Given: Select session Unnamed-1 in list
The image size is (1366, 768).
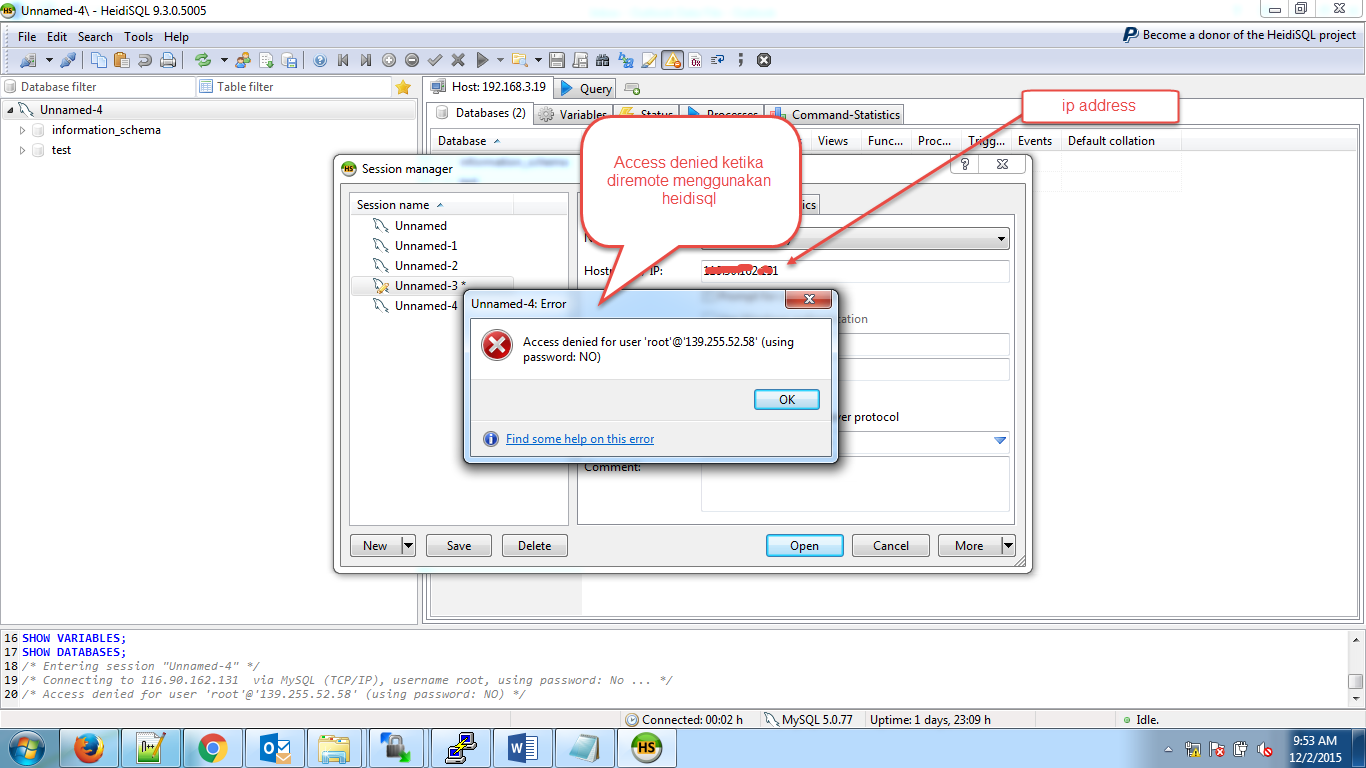Looking at the screenshot, I should click(x=426, y=246).
